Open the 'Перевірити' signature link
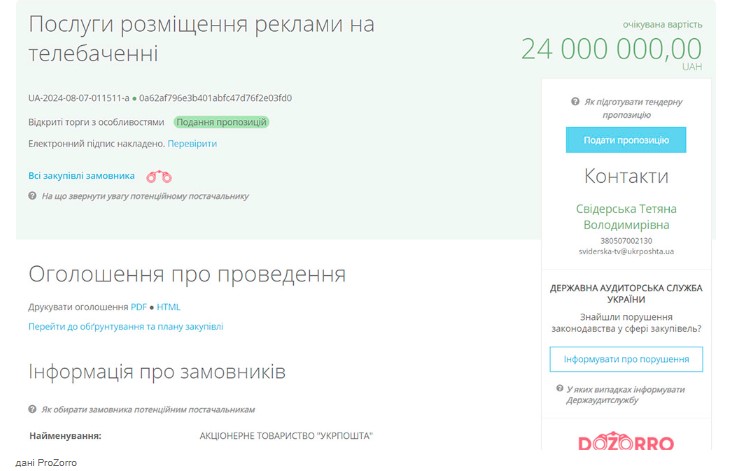 (192, 144)
